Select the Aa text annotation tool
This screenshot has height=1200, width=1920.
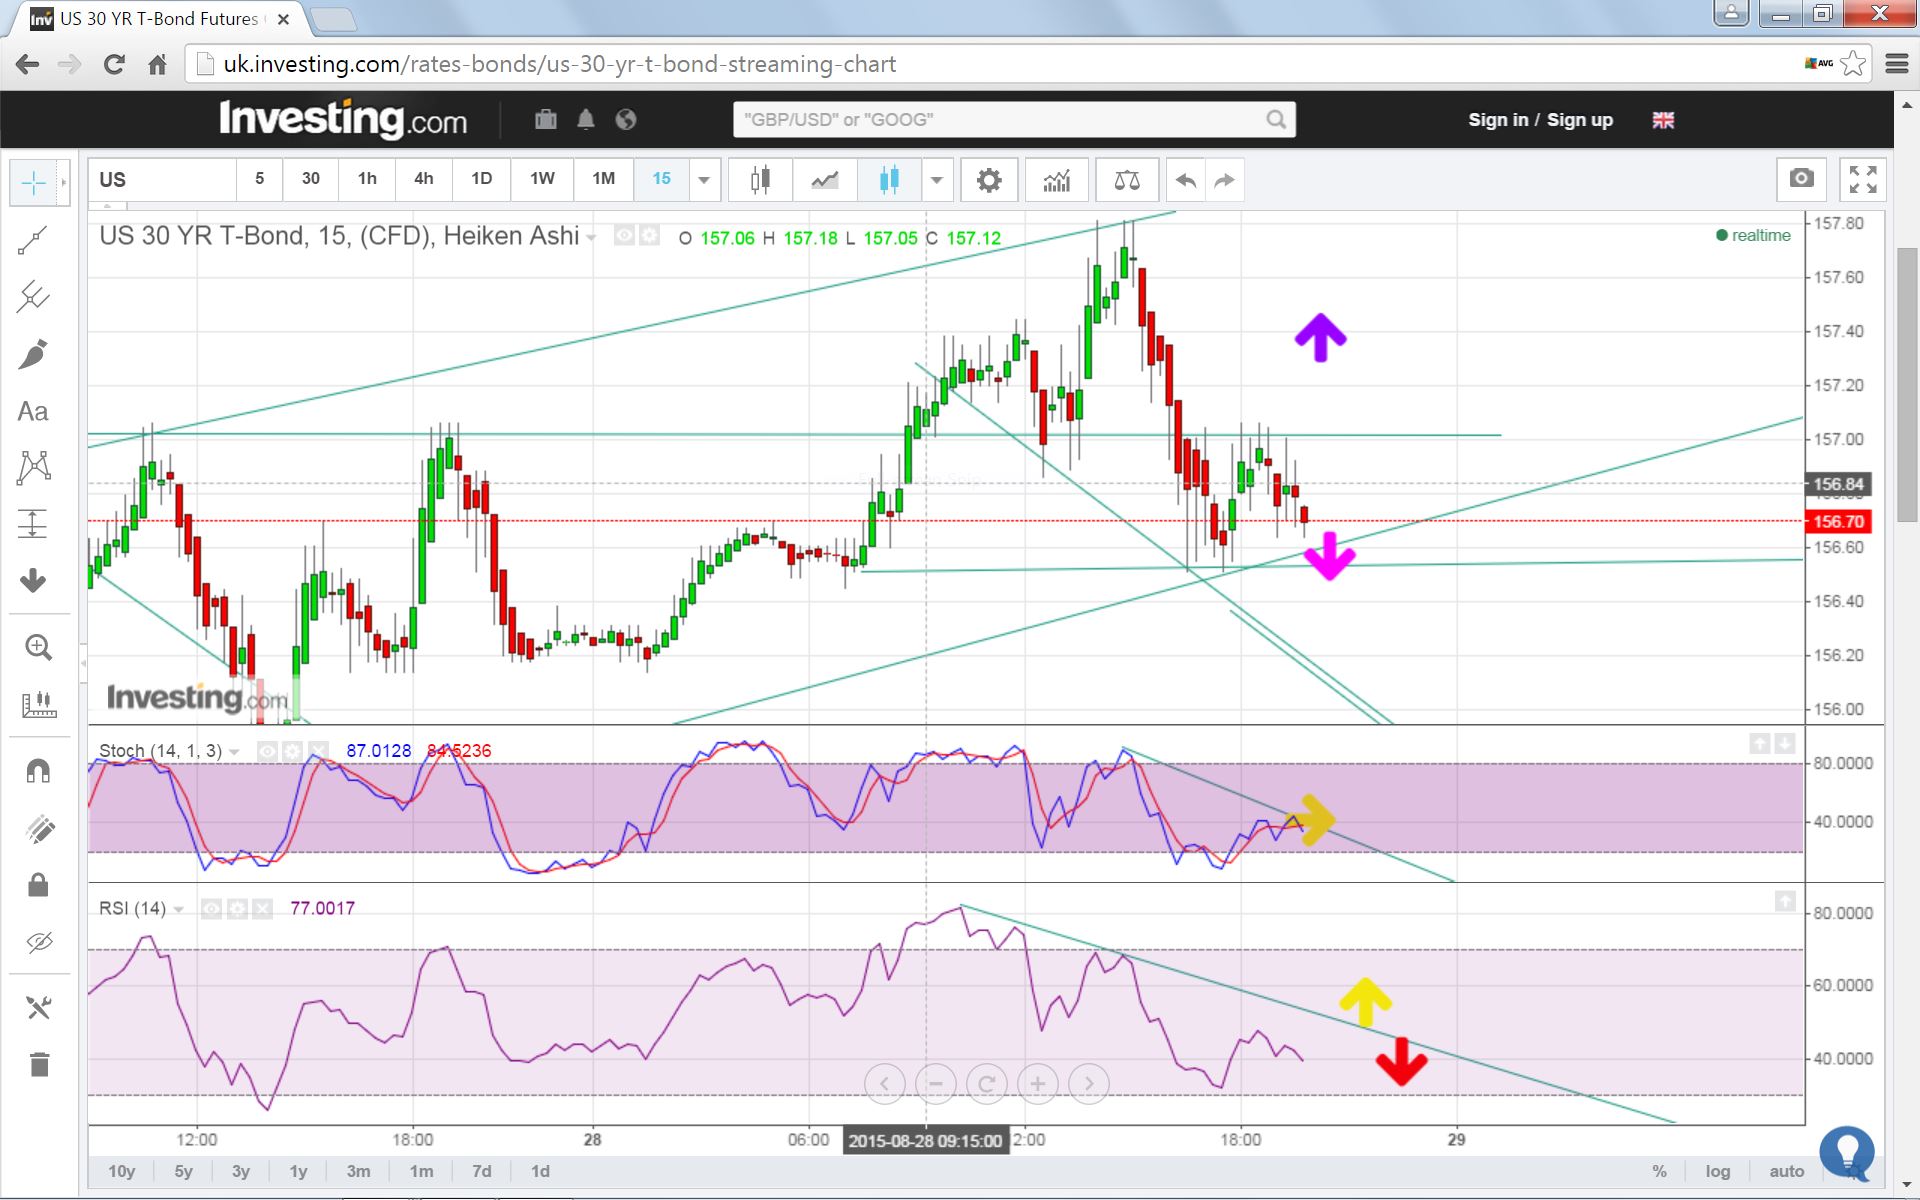33,411
